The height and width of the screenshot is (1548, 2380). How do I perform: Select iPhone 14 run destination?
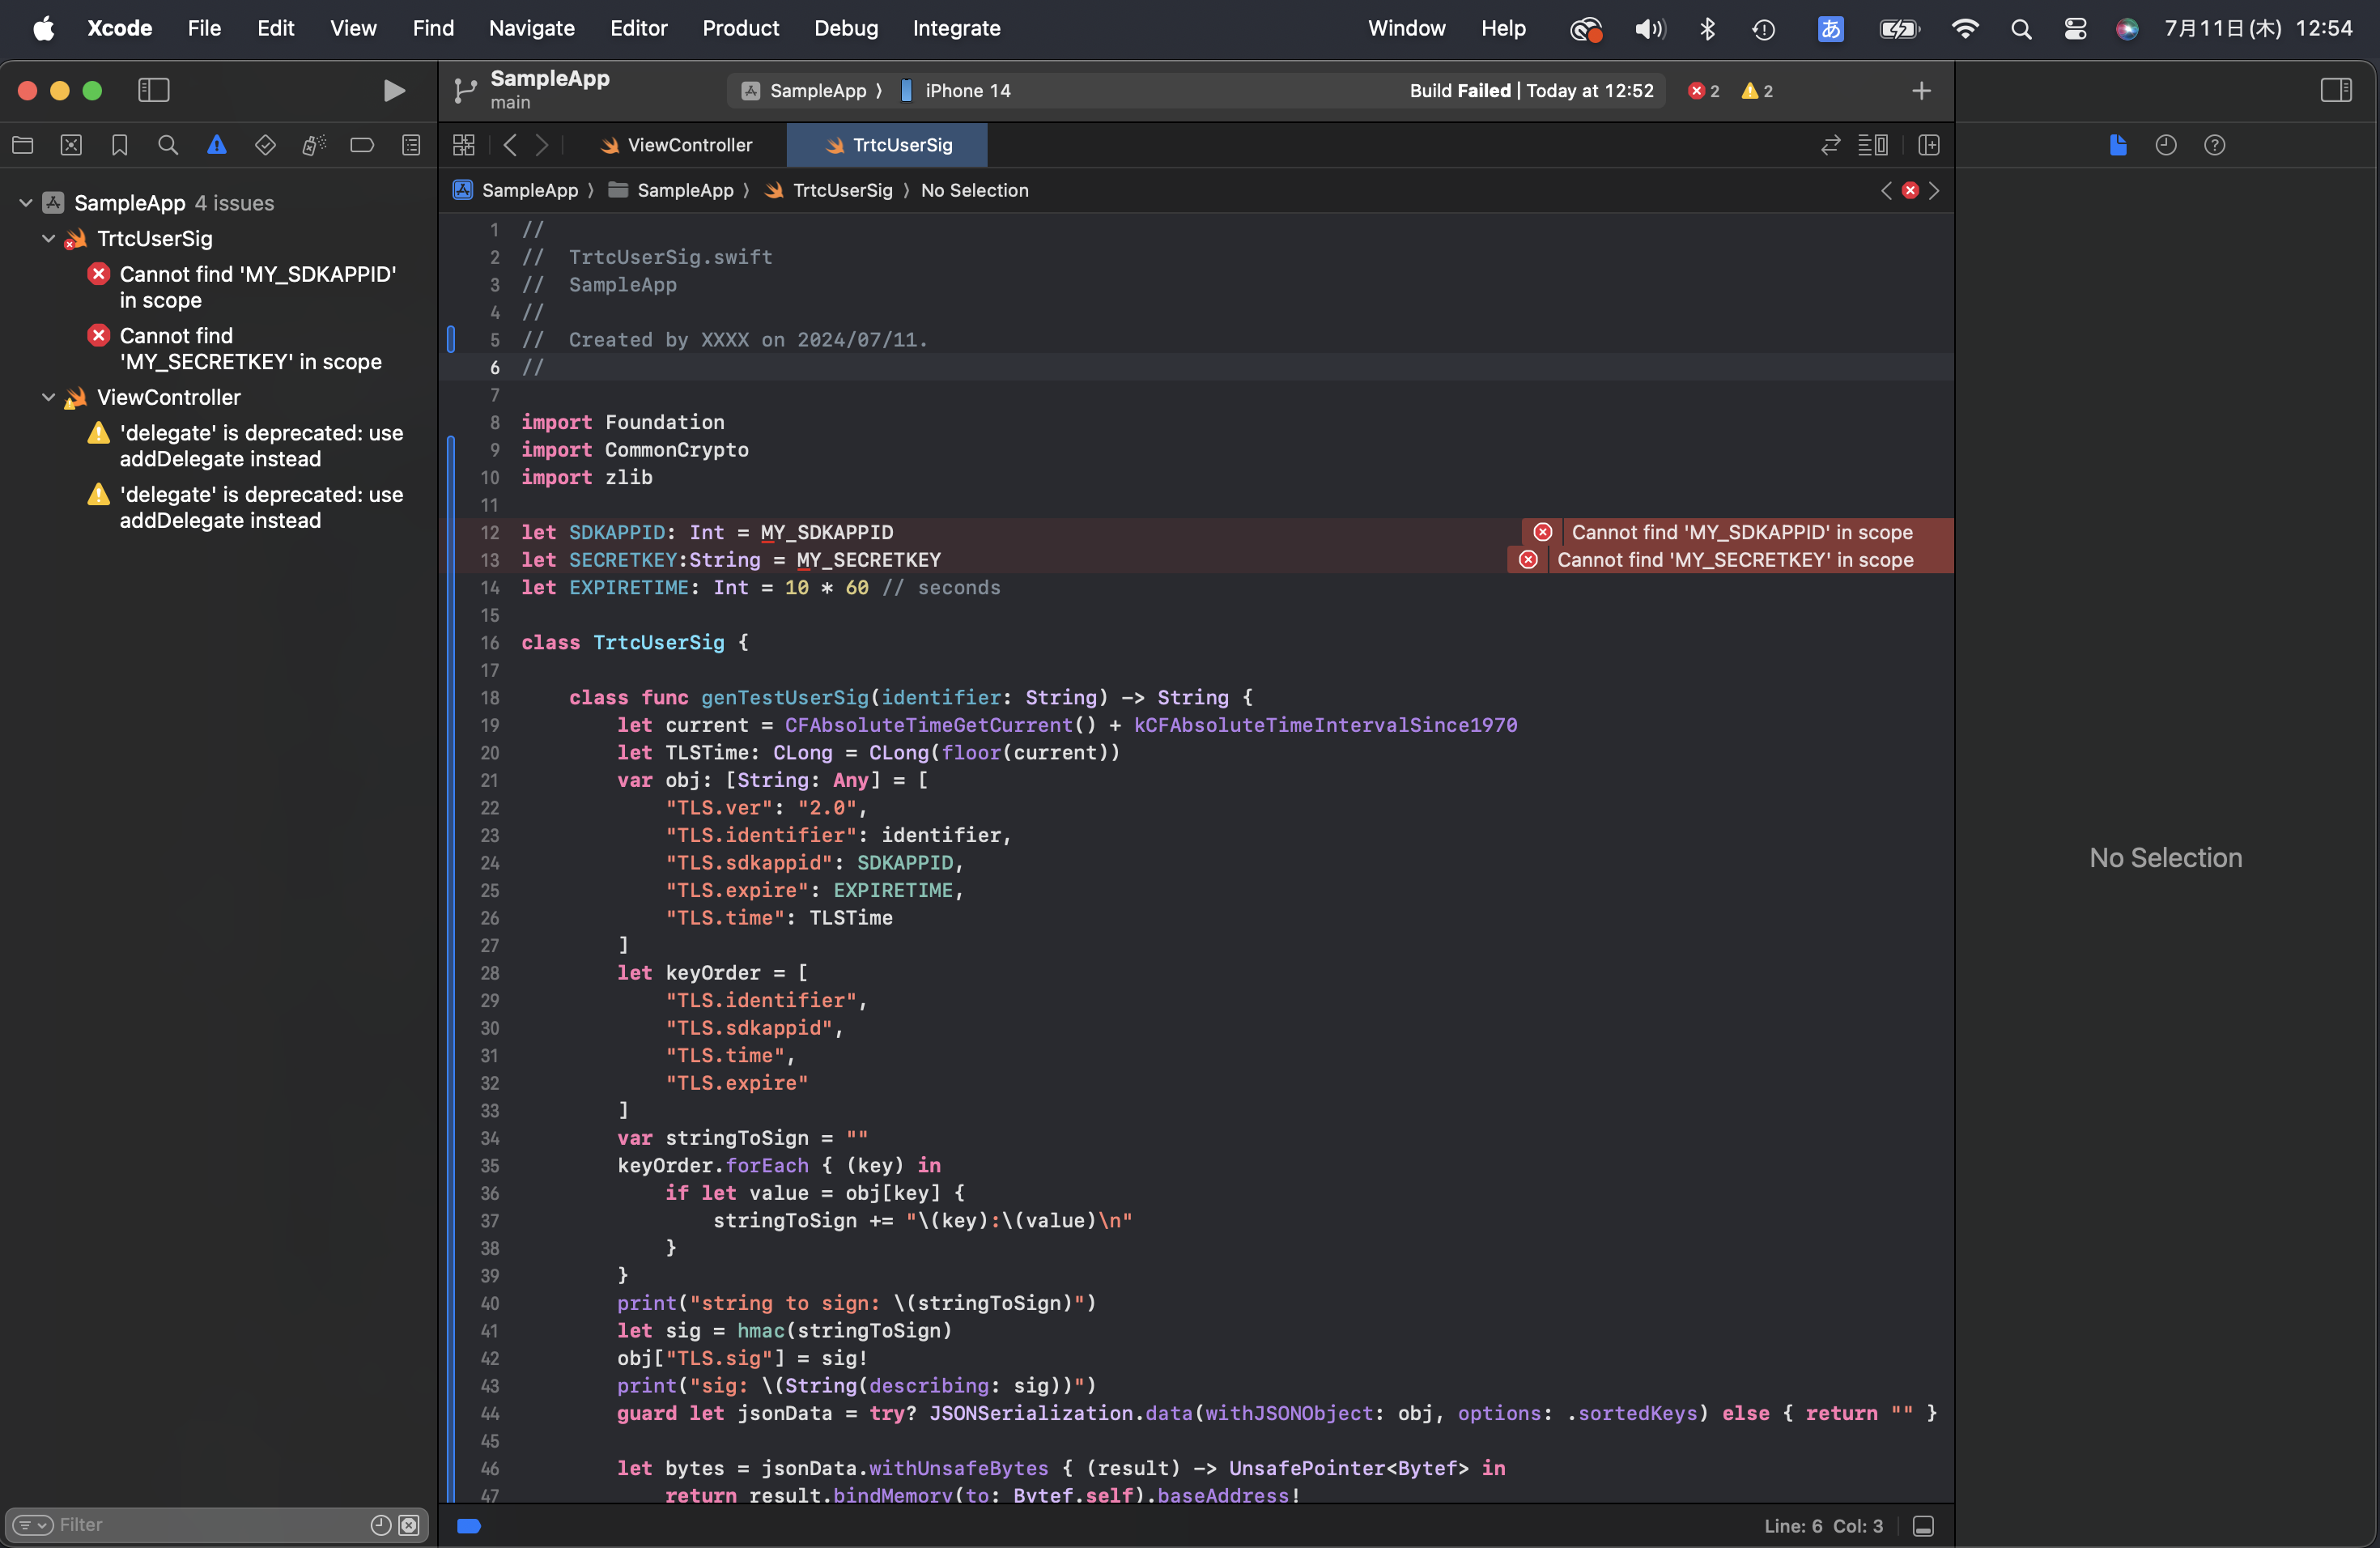click(x=966, y=90)
